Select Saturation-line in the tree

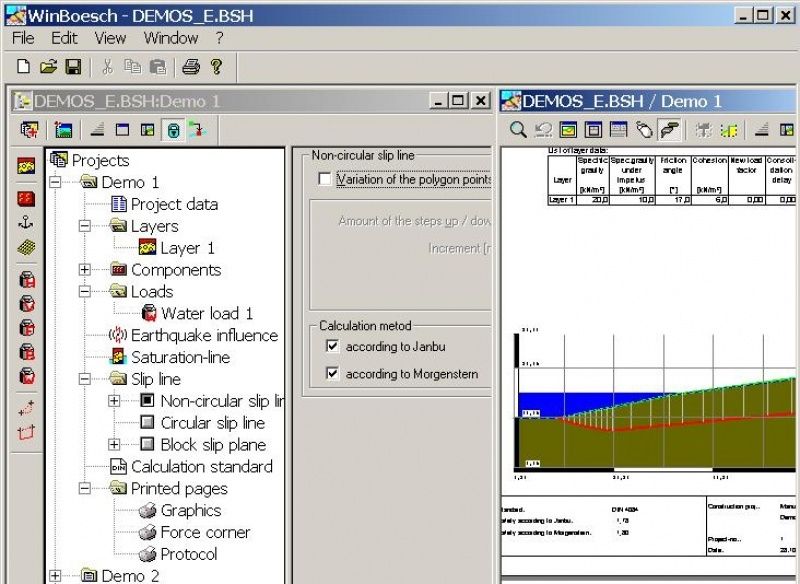(x=180, y=357)
